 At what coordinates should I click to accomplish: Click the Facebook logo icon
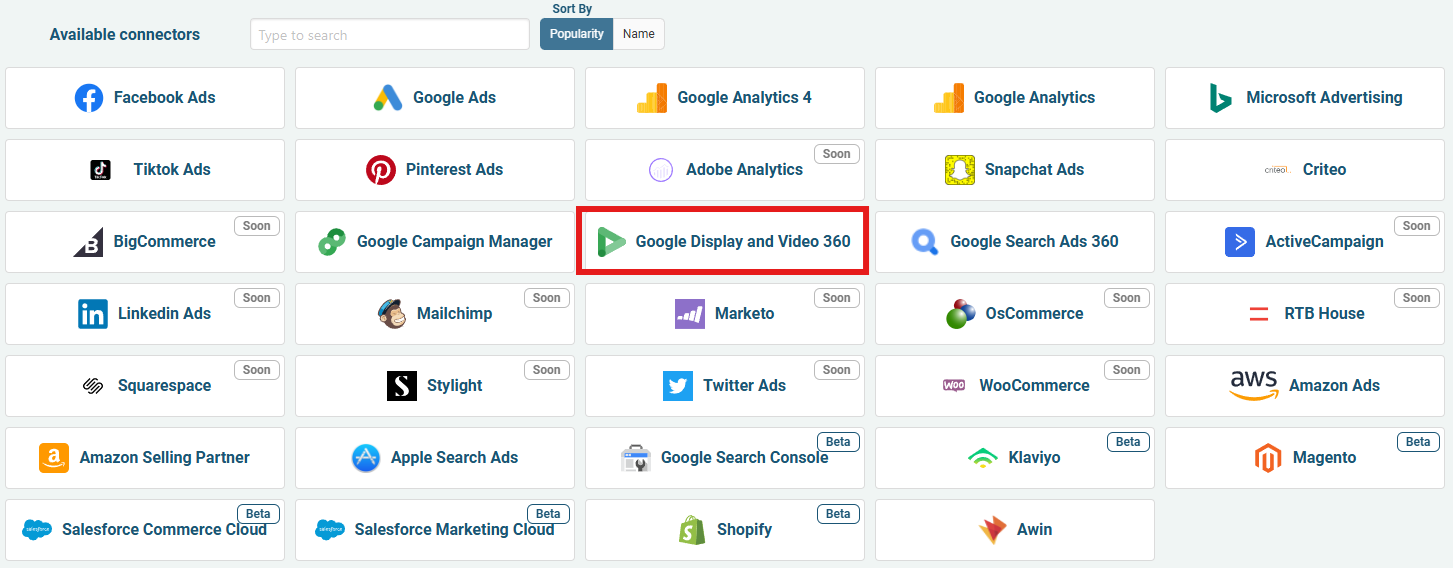click(89, 98)
